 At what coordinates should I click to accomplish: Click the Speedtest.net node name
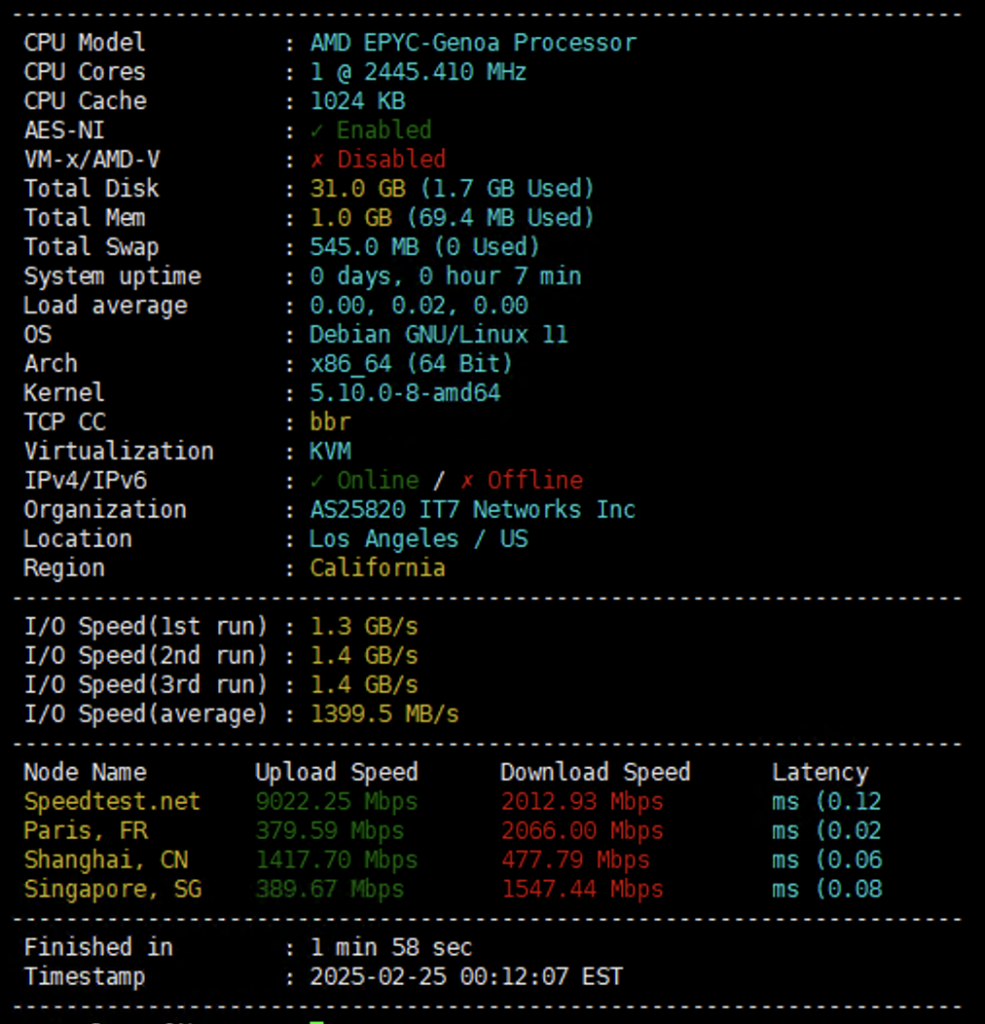pyautogui.click(x=112, y=801)
